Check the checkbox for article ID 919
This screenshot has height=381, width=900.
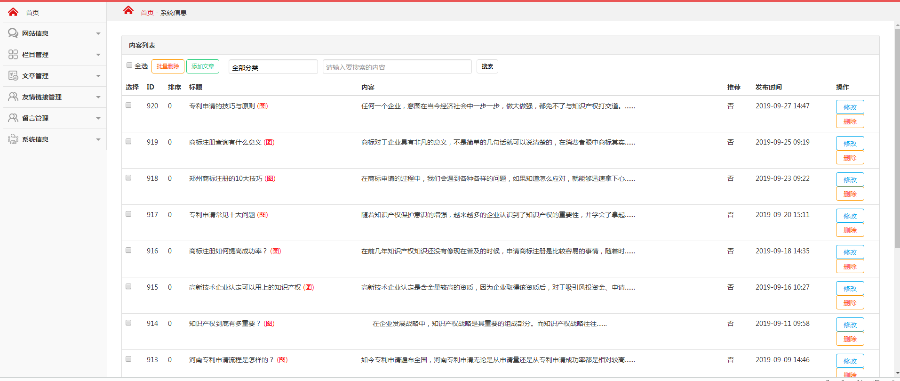coord(129,141)
